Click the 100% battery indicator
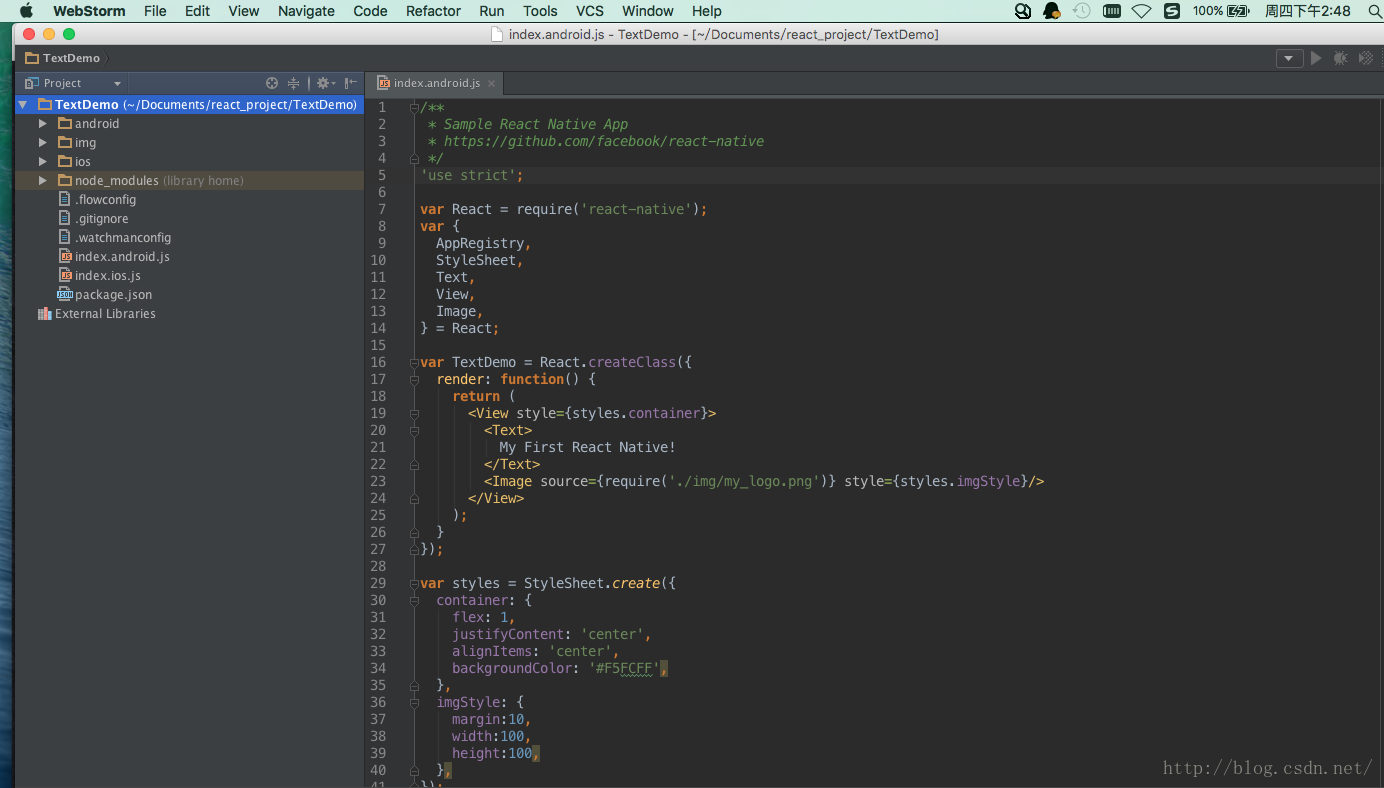Viewport: 1384px width, 788px height. pyautogui.click(x=1221, y=11)
